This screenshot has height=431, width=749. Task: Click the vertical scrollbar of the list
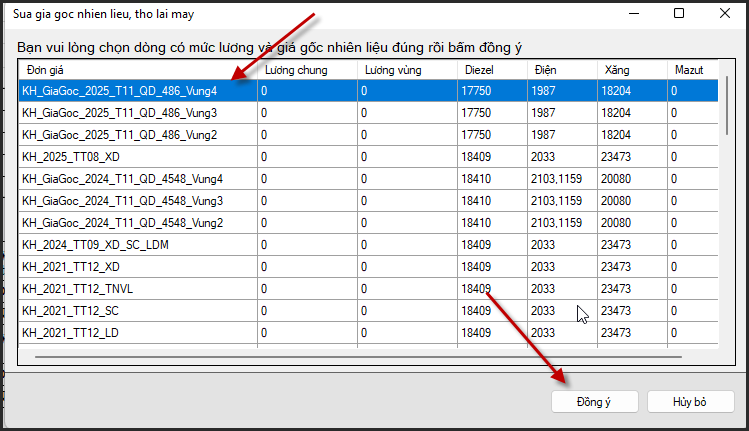point(726,100)
